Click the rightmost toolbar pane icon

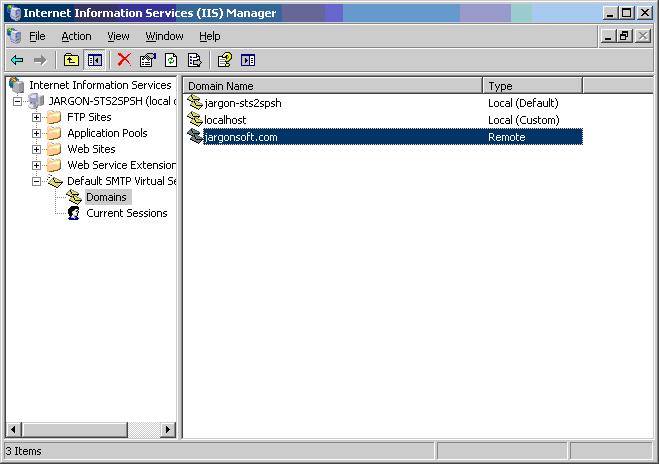[x=248, y=60]
